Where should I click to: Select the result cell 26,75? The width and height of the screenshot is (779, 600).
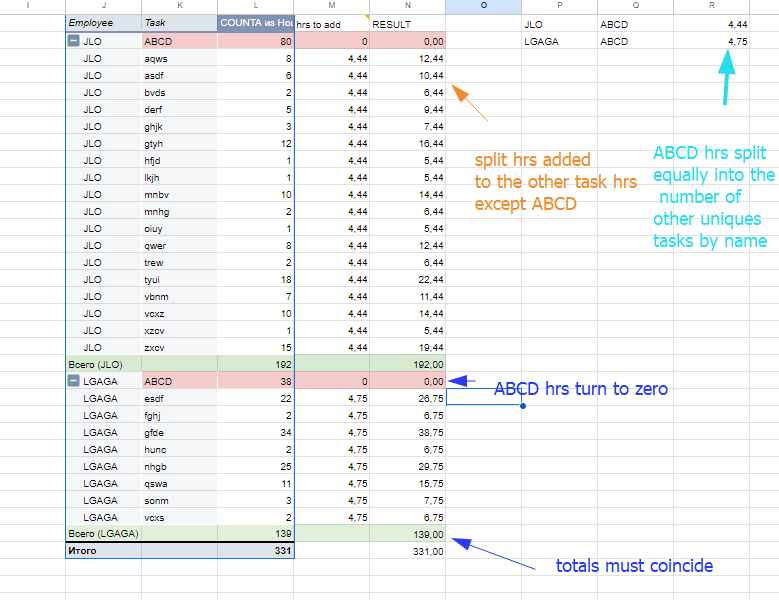(407, 398)
